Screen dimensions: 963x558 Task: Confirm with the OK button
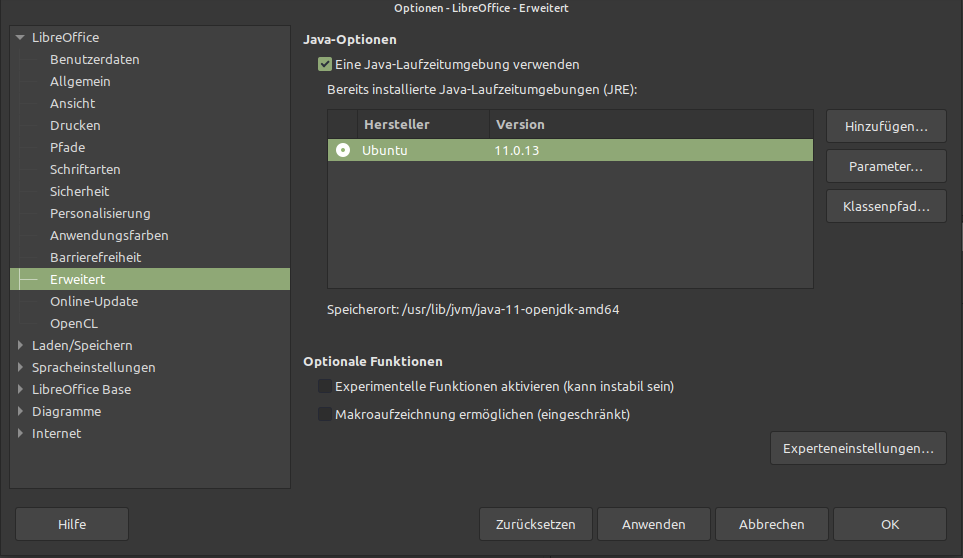tap(889, 524)
